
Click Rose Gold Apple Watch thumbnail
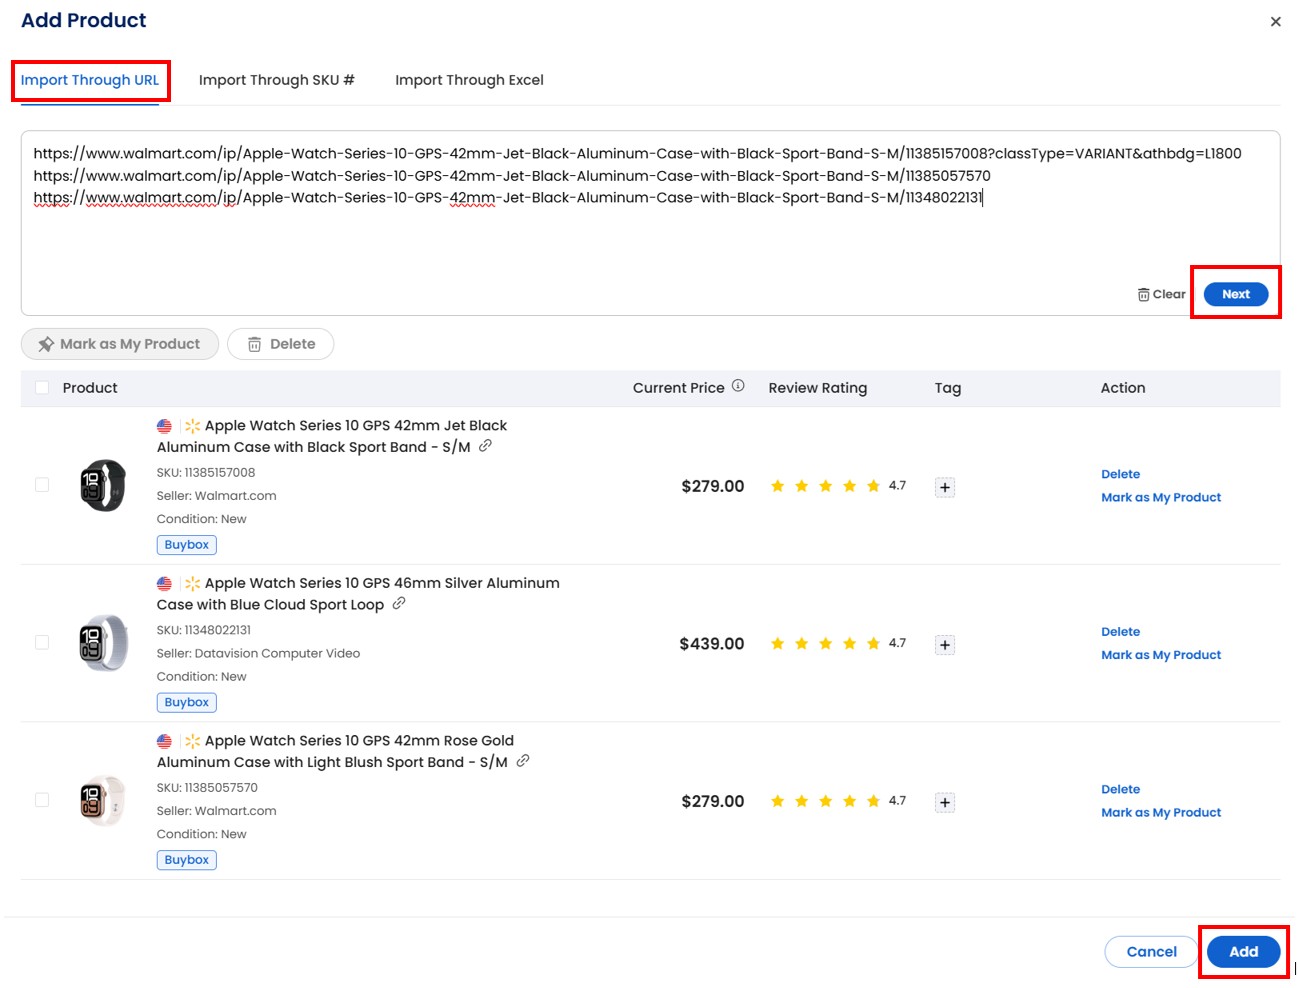coord(103,800)
